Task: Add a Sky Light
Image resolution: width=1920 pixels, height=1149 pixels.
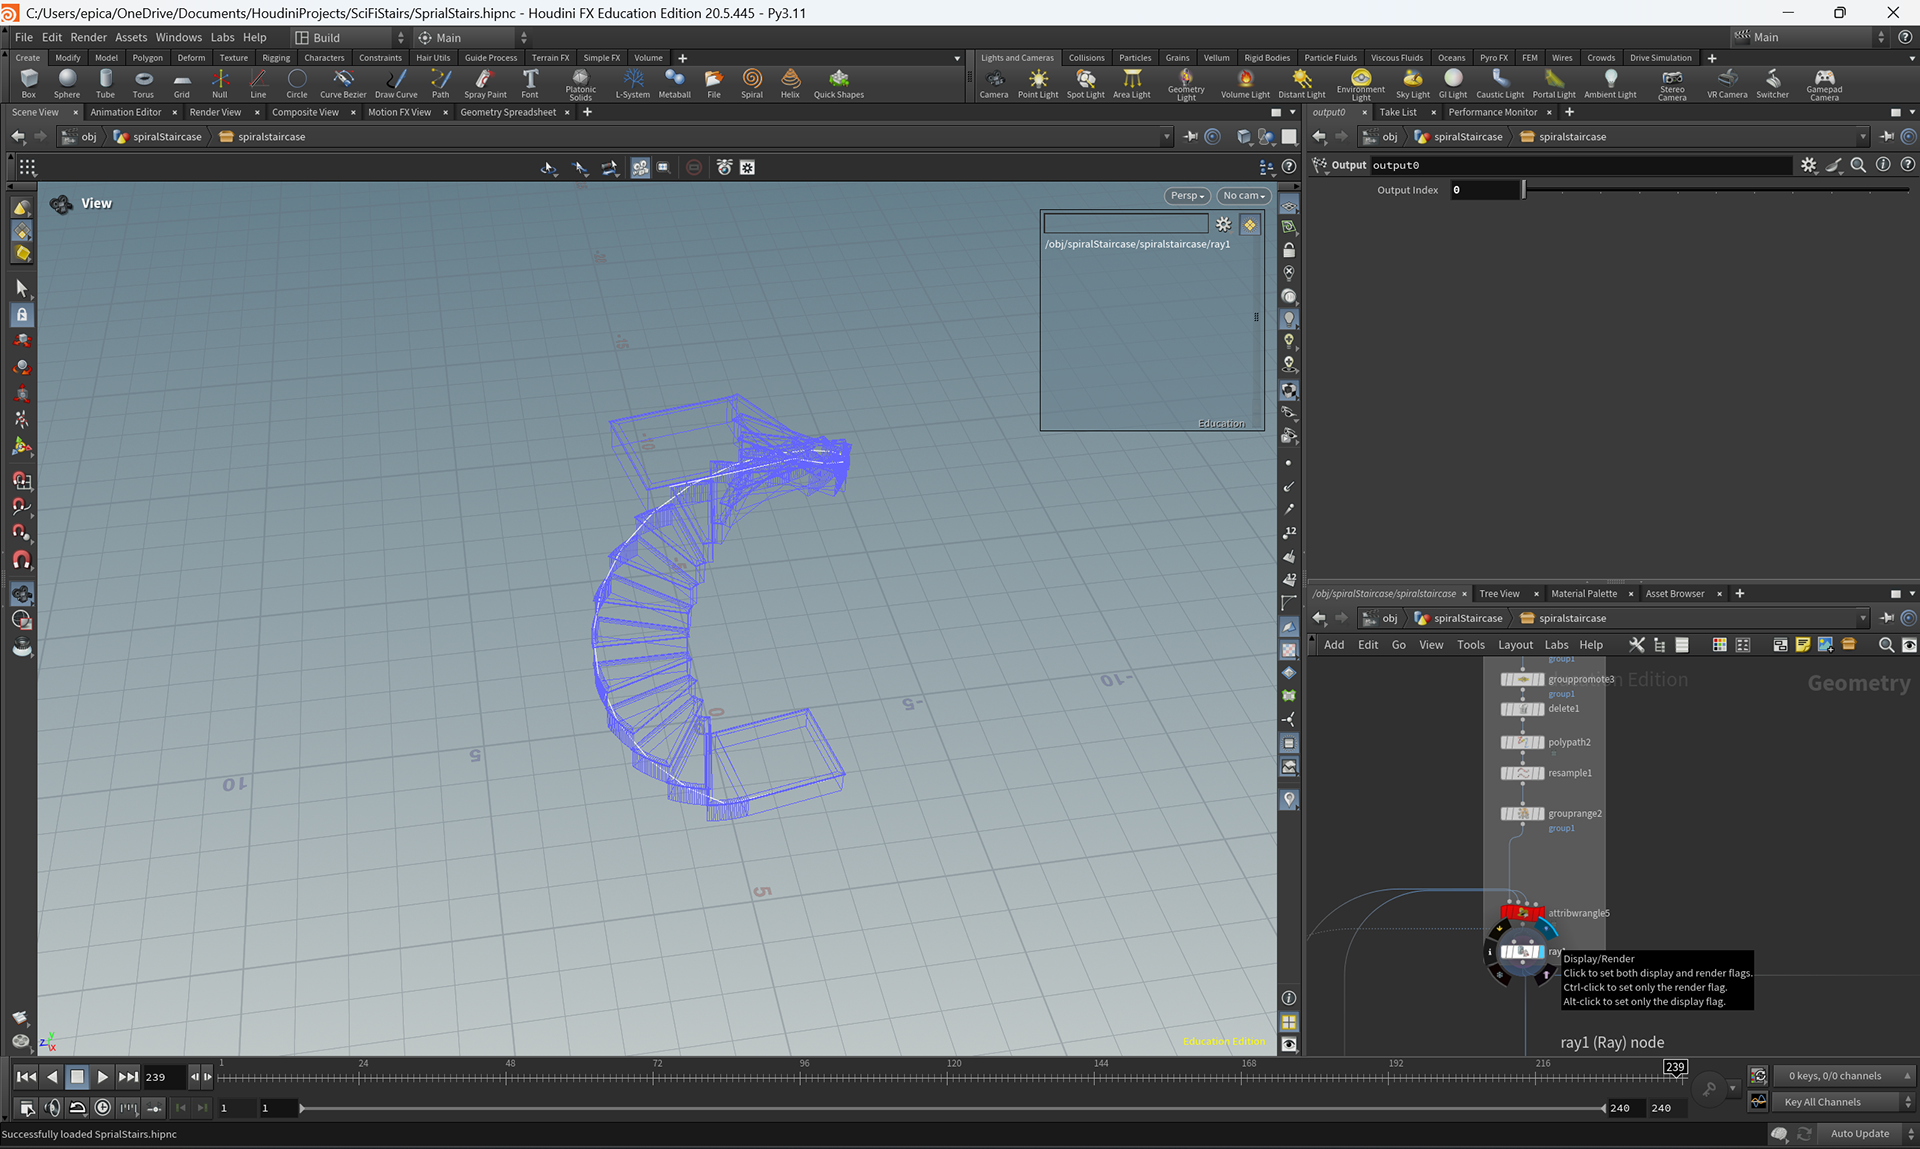Action: tap(1412, 83)
